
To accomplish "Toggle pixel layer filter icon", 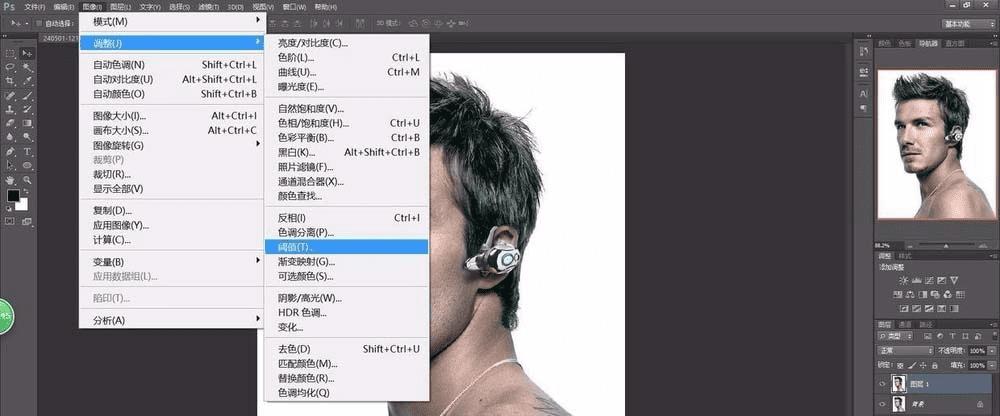I will (927, 336).
